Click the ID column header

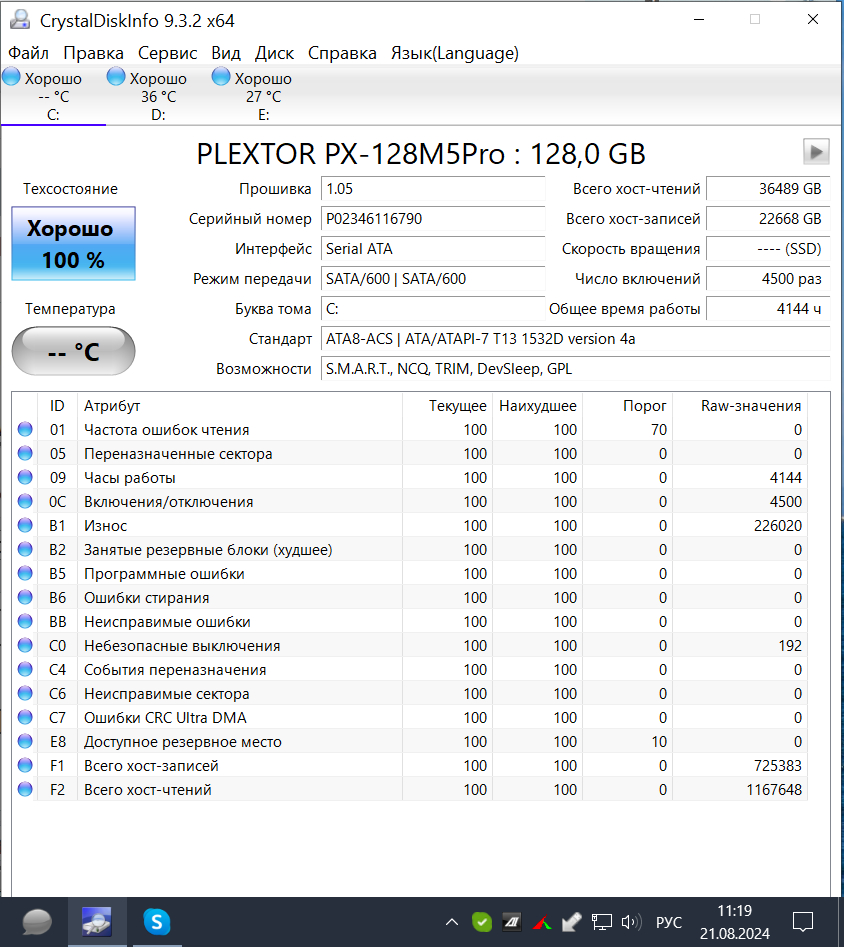coord(57,406)
